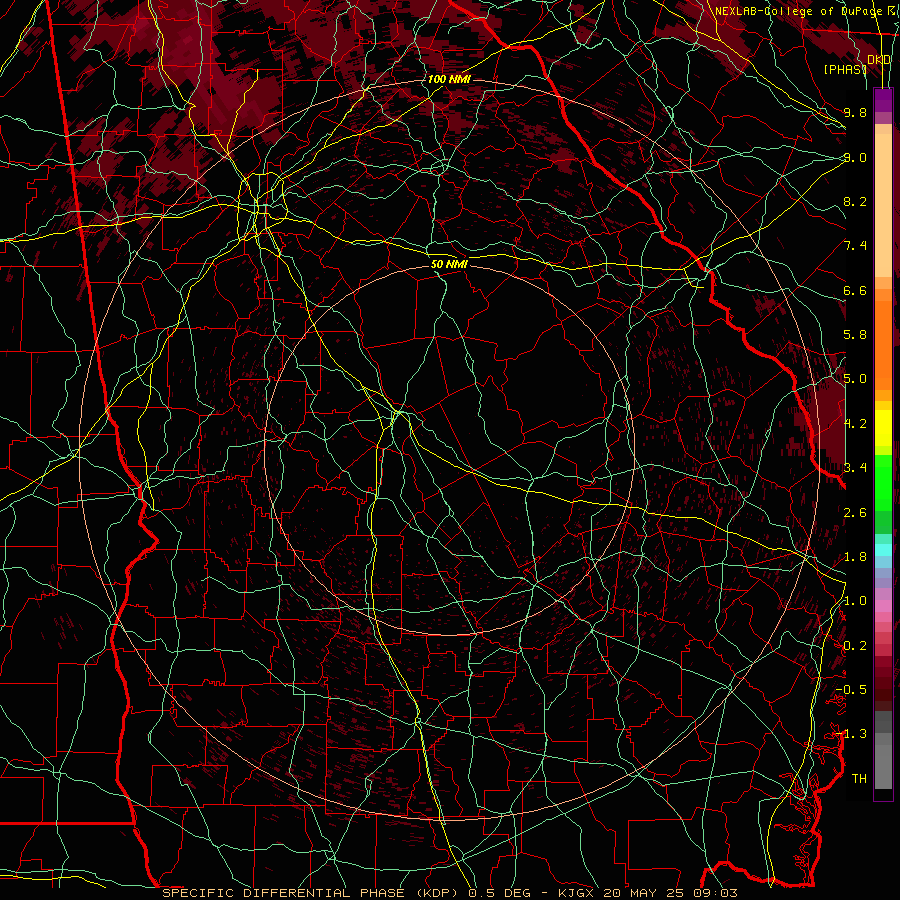Click the 1.0 scale value
Screen dimensions: 900x900
pyautogui.click(x=855, y=601)
